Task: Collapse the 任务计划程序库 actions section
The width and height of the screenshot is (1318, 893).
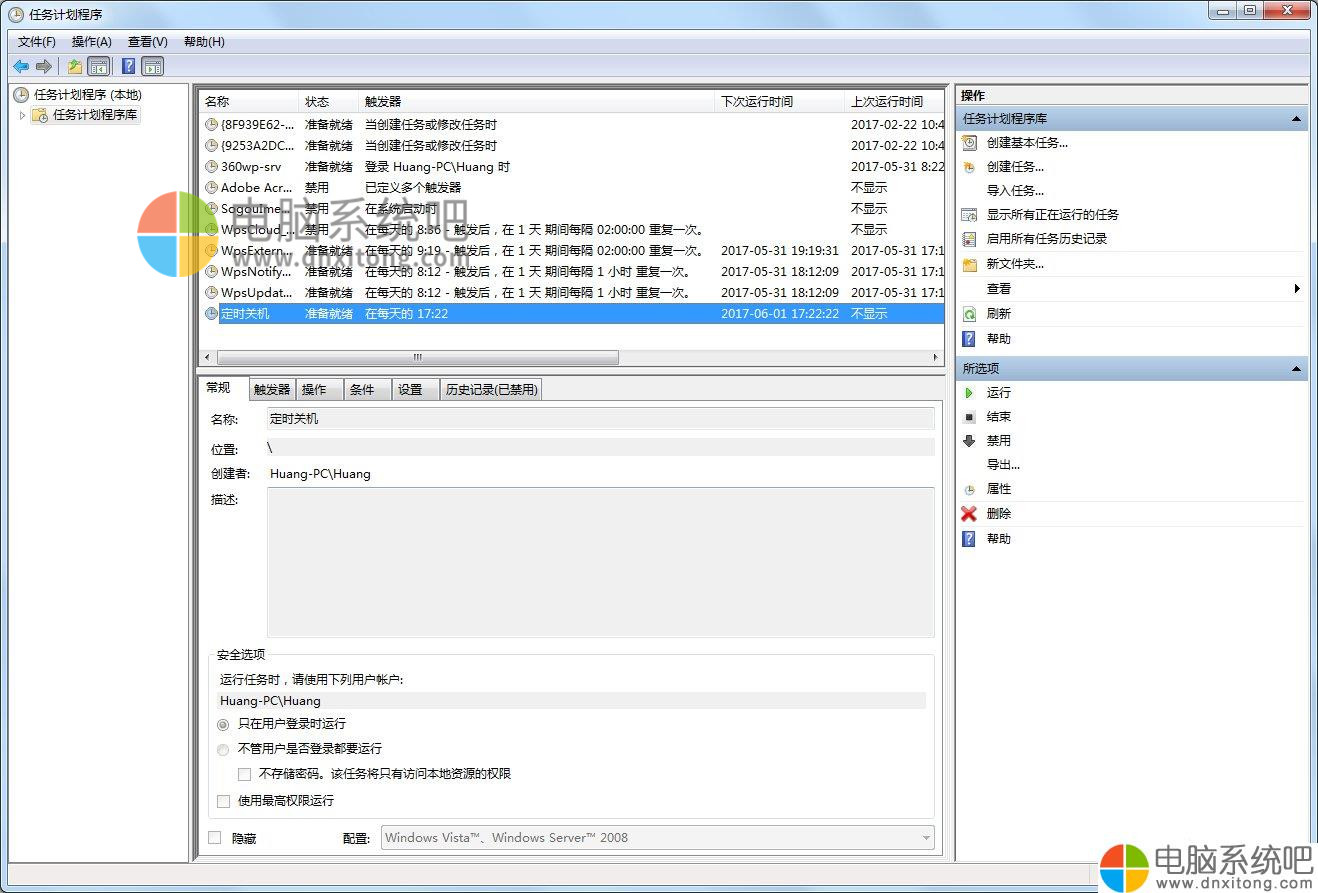Action: [1296, 119]
